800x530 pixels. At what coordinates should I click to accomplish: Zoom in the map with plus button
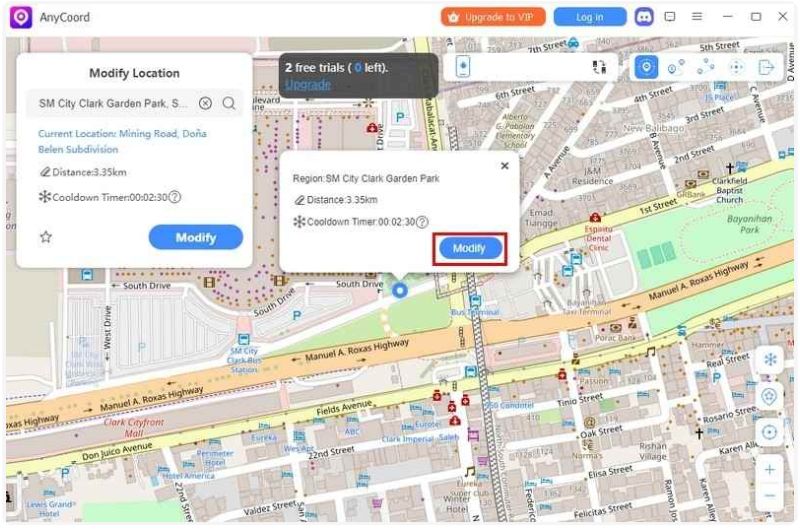[769, 469]
